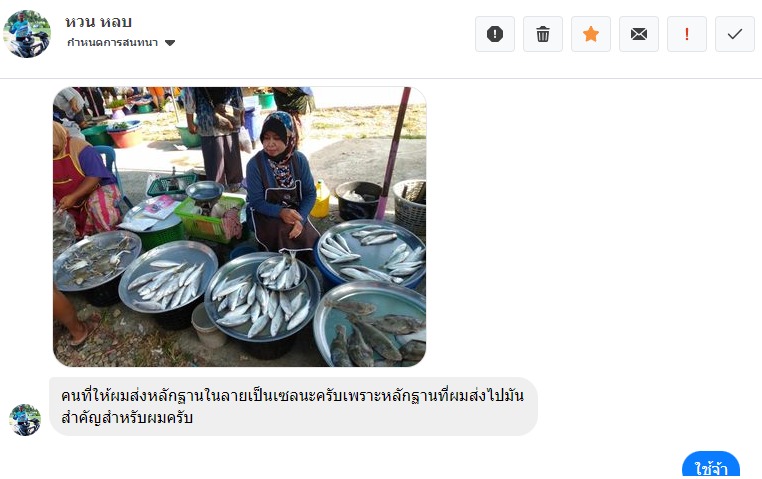Click the header profile picture avatar
This screenshot has height=479, width=762.
coord(27,34)
